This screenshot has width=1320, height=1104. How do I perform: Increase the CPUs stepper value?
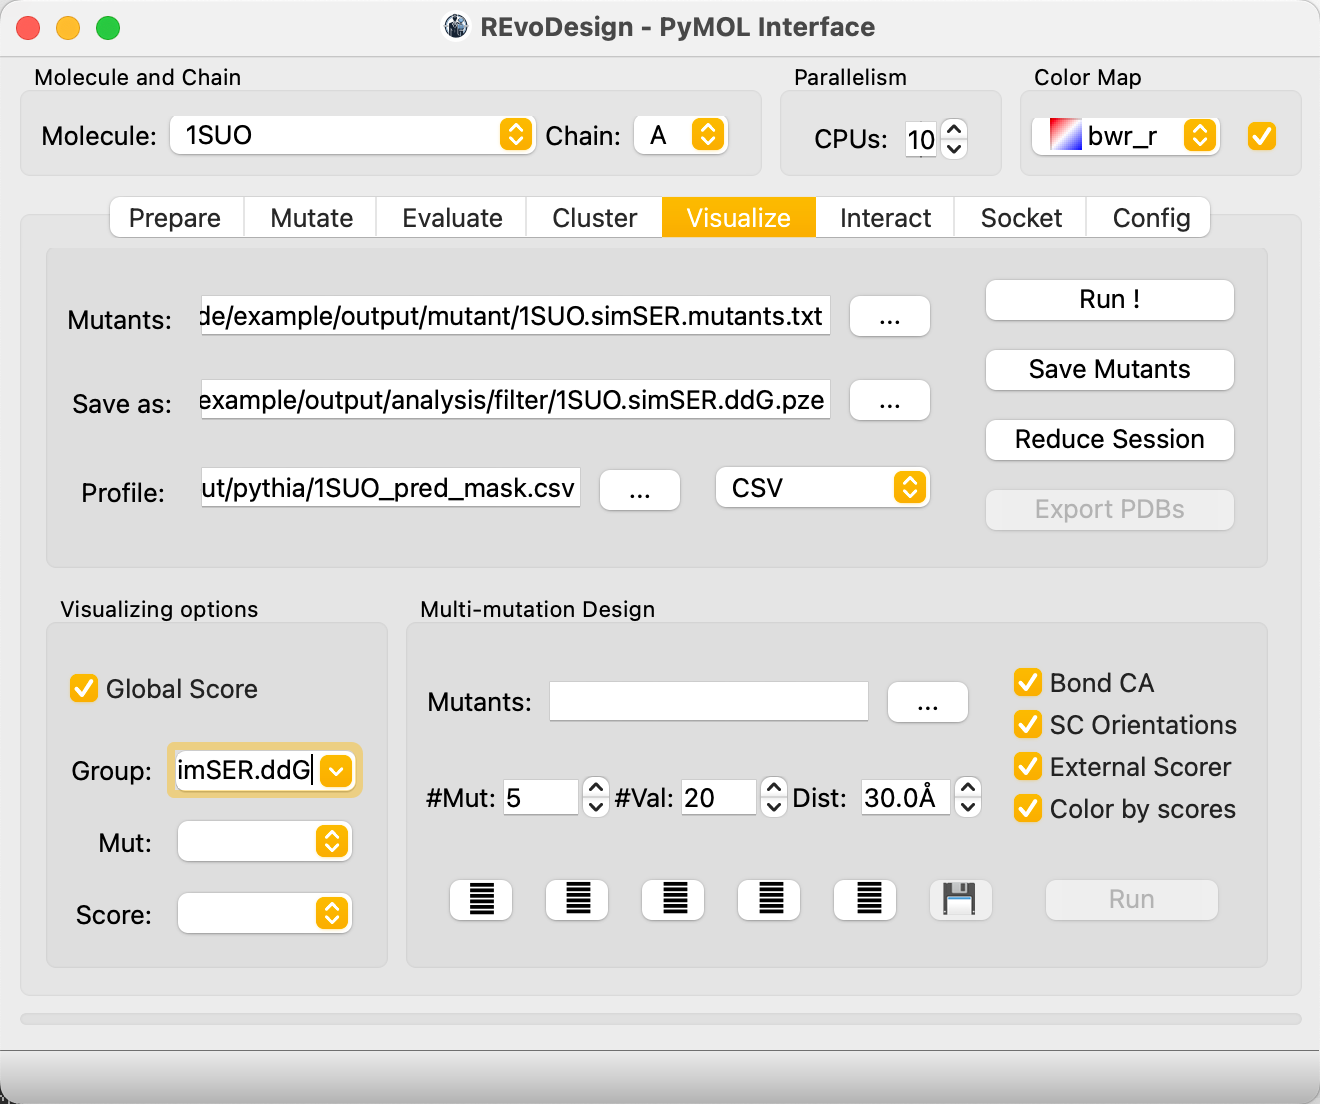click(954, 129)
